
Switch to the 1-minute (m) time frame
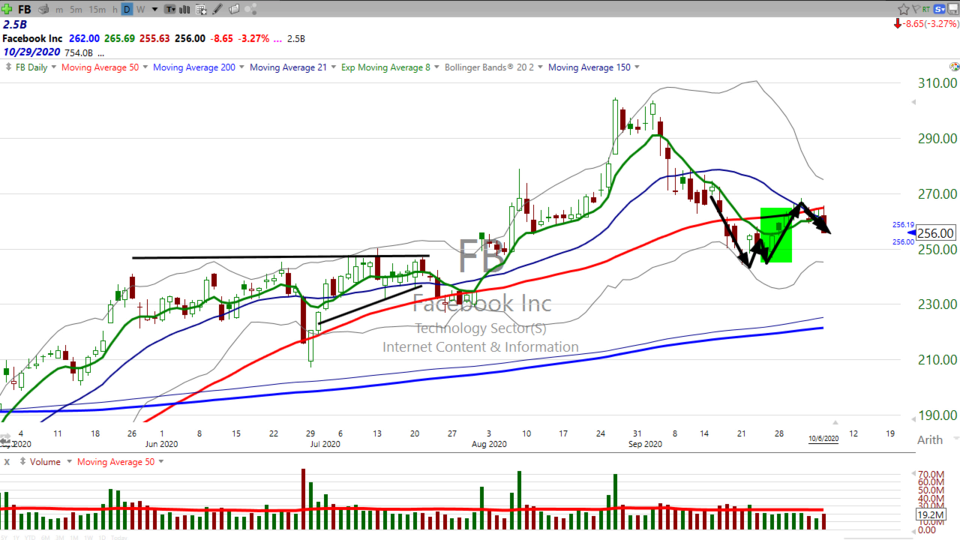coord(59,10)
